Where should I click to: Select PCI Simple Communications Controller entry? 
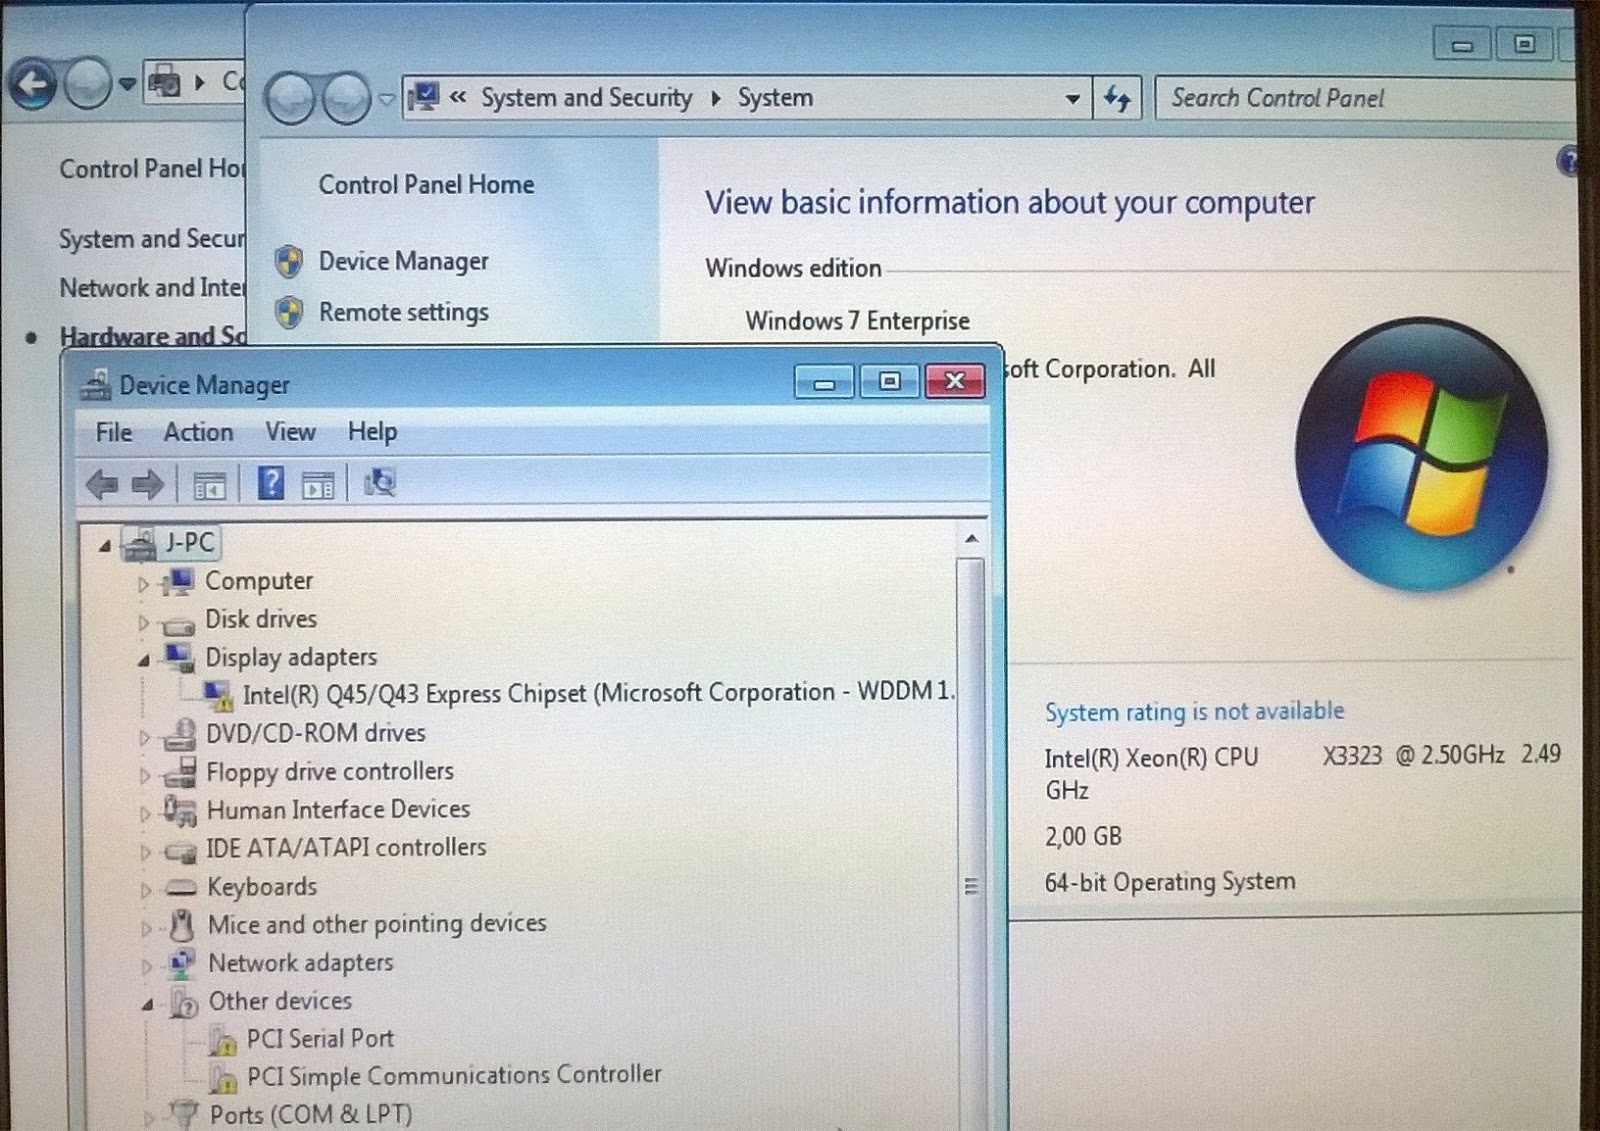pyautogui.click(x=454, y=1076)
